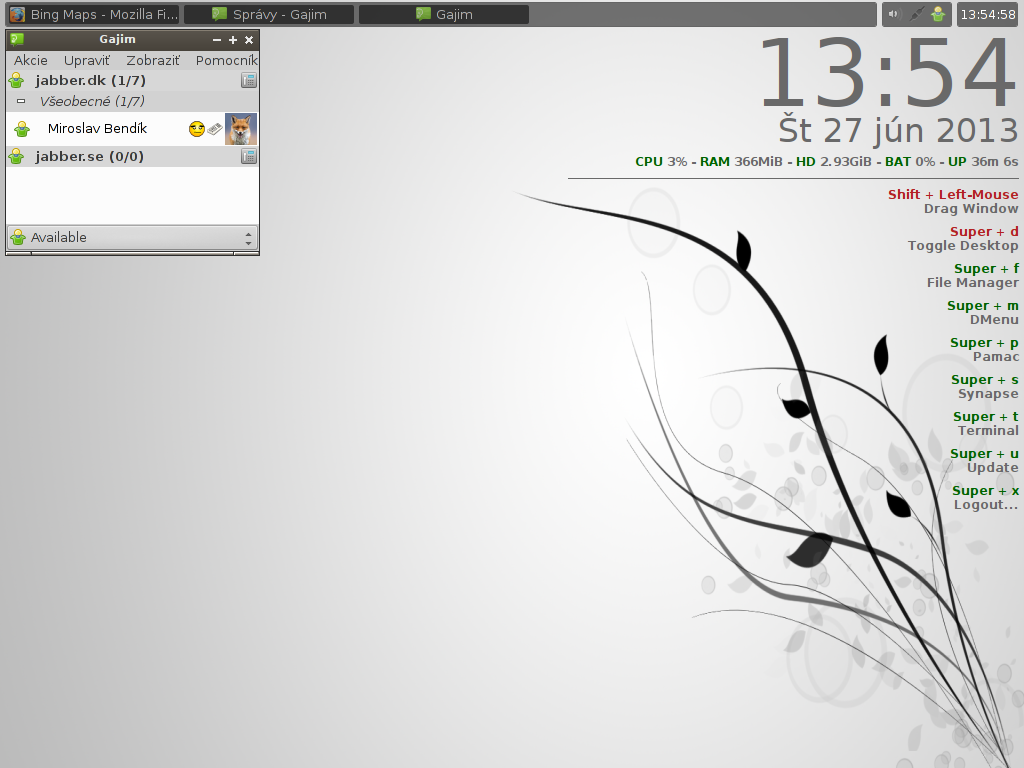Select contact Miroslav Bendík
This screenshot has width=1024, height=768.
tap(133, 129)
